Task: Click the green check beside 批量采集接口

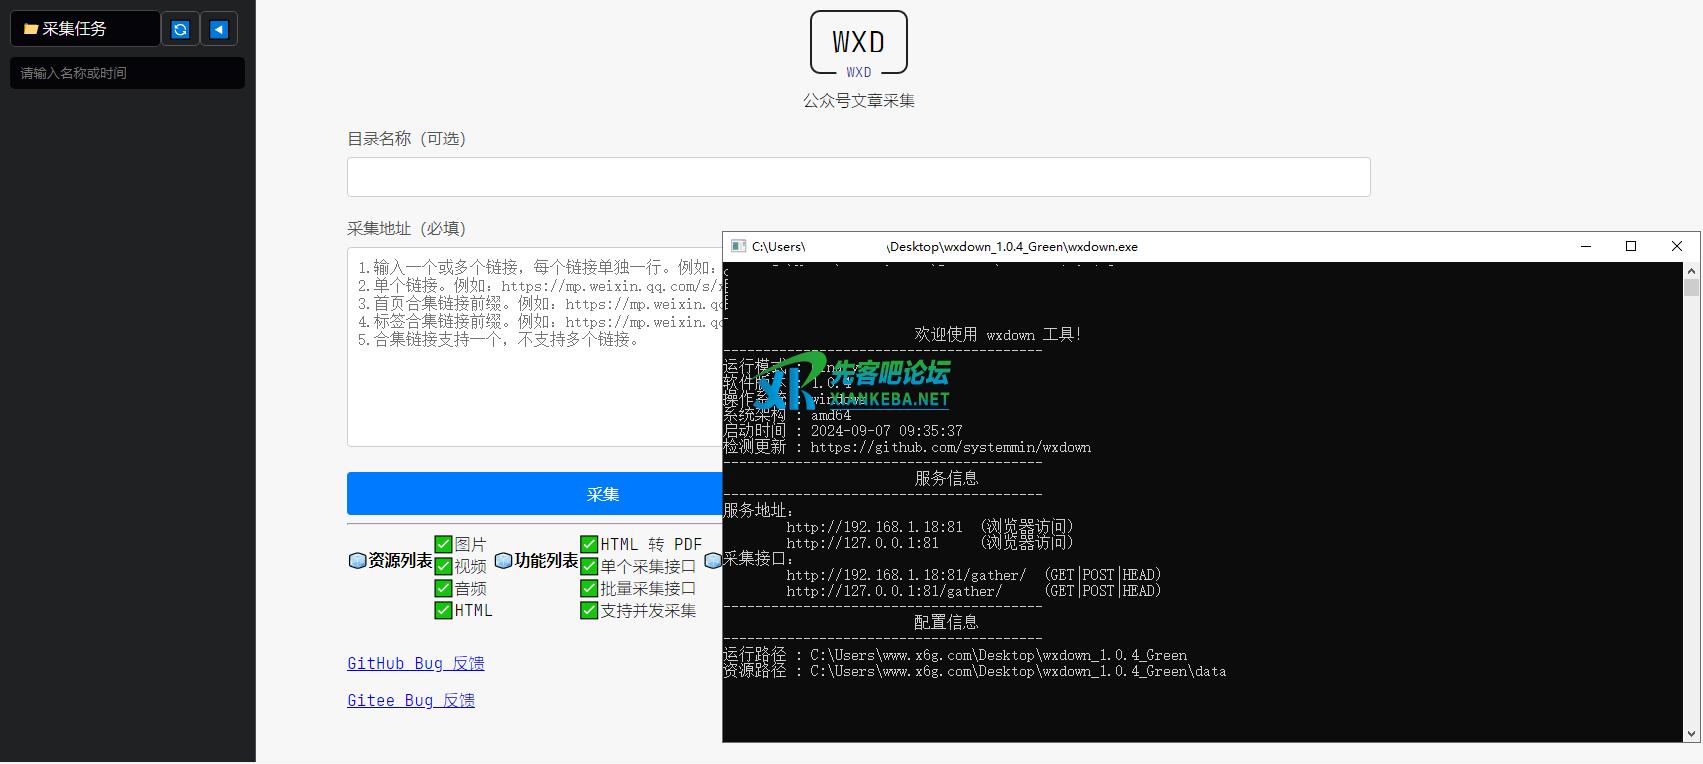Action: 589,588
